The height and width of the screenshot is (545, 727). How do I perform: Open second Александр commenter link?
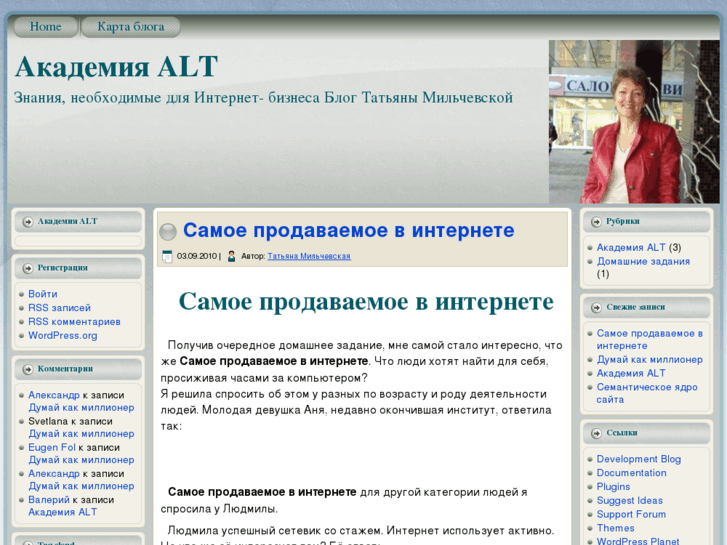coord(54,474)
